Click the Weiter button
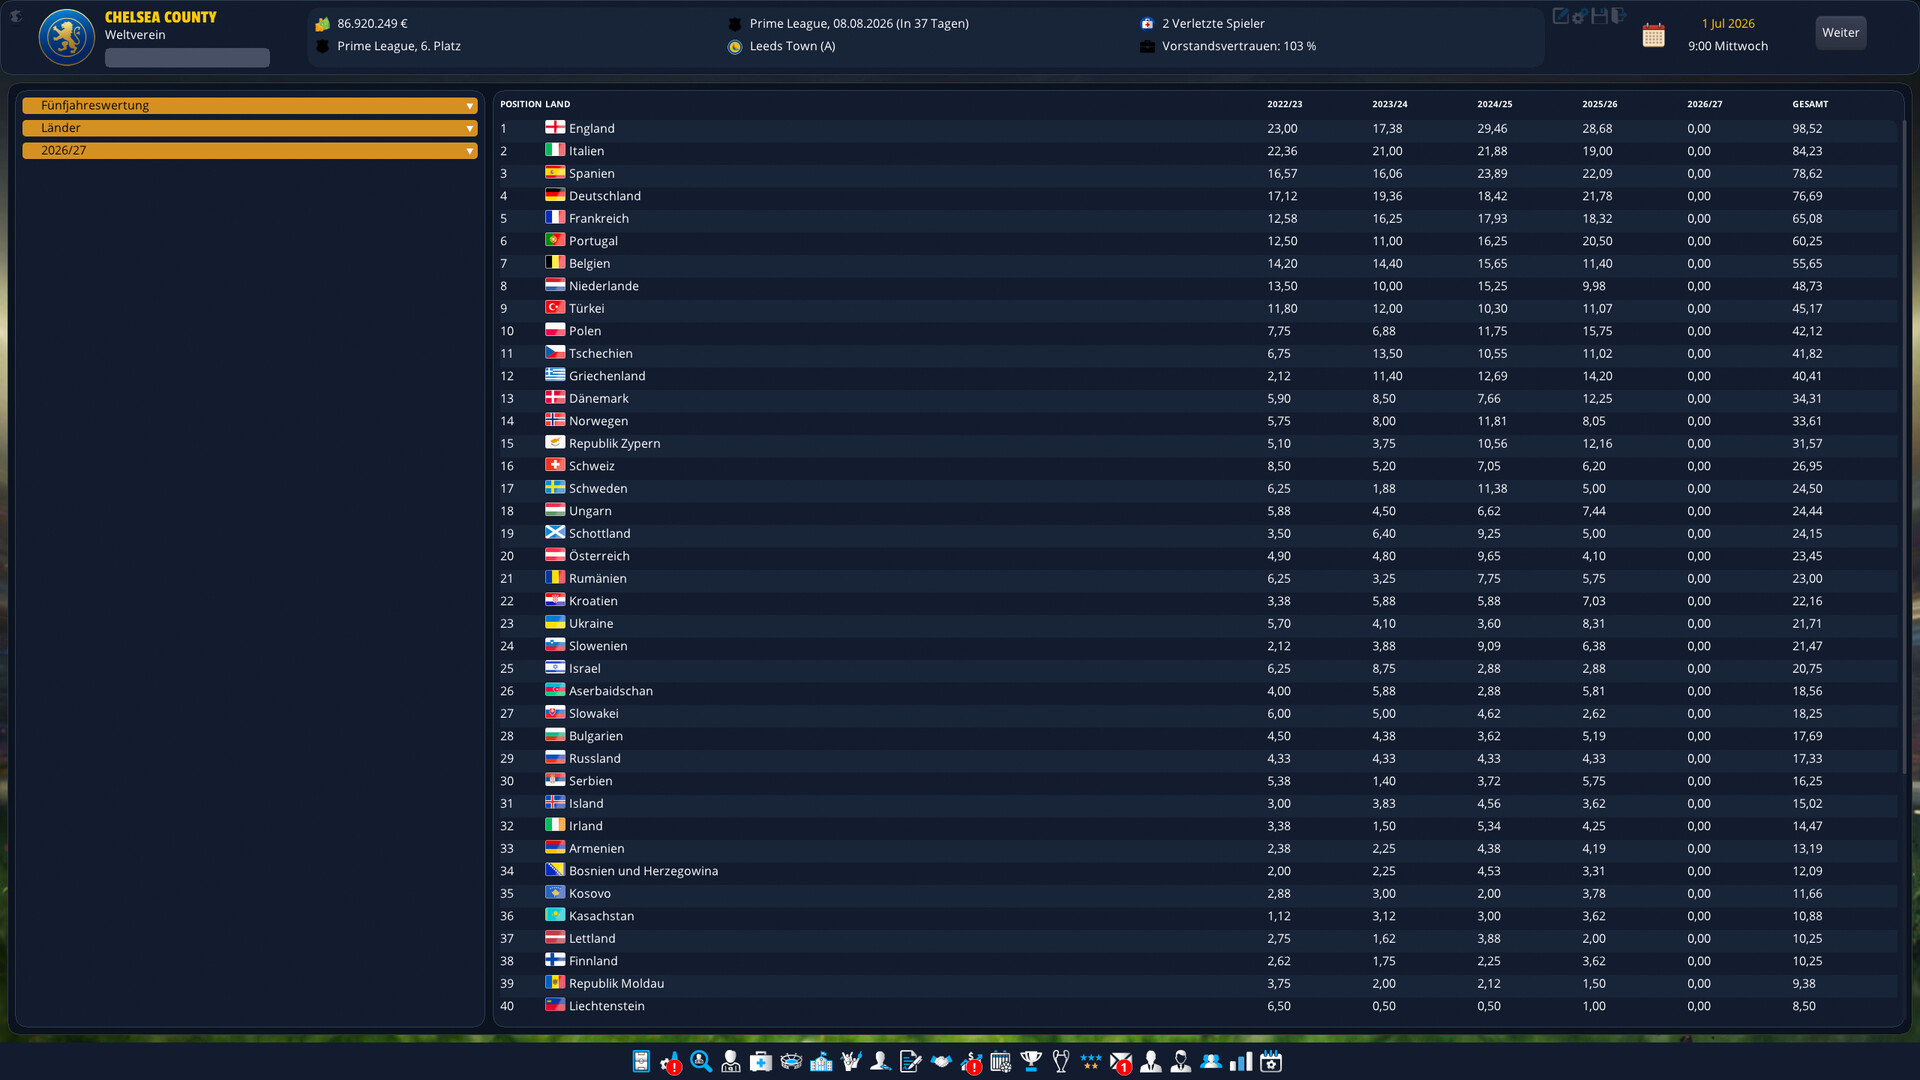Viewport: 1920px width, 1080px height. click(1841, 33)
